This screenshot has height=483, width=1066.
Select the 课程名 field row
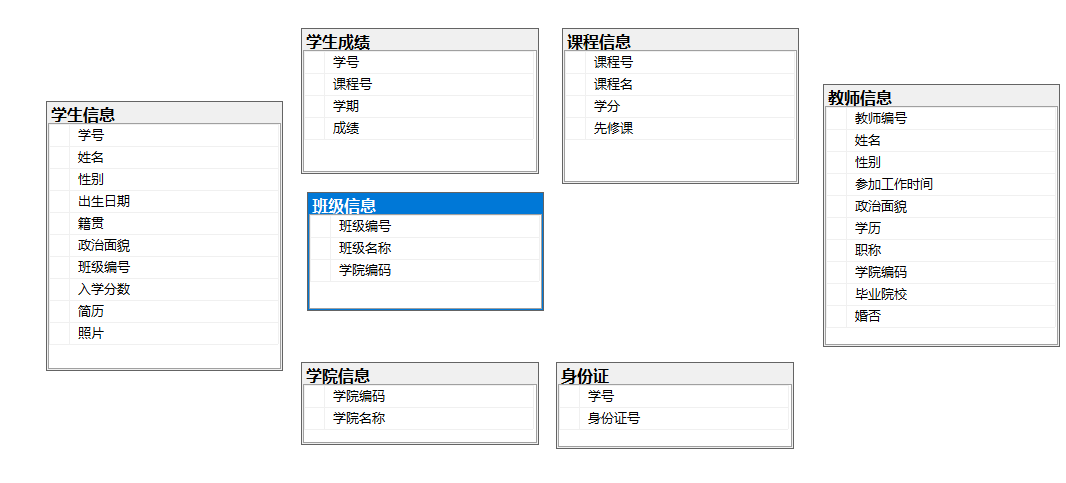(x=680, y=84)
